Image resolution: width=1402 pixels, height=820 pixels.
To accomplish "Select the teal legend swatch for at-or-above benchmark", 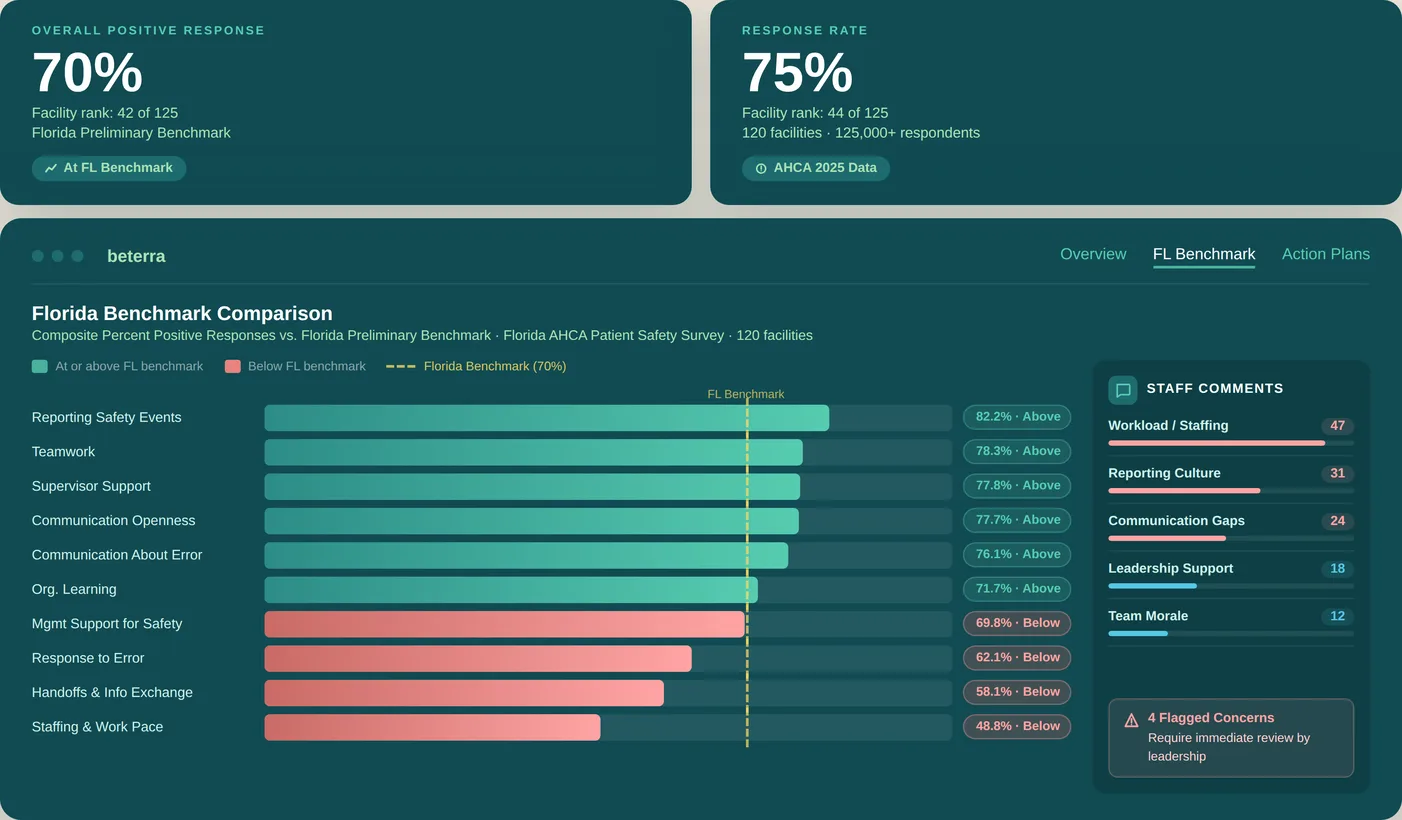I will pos(37,366).
